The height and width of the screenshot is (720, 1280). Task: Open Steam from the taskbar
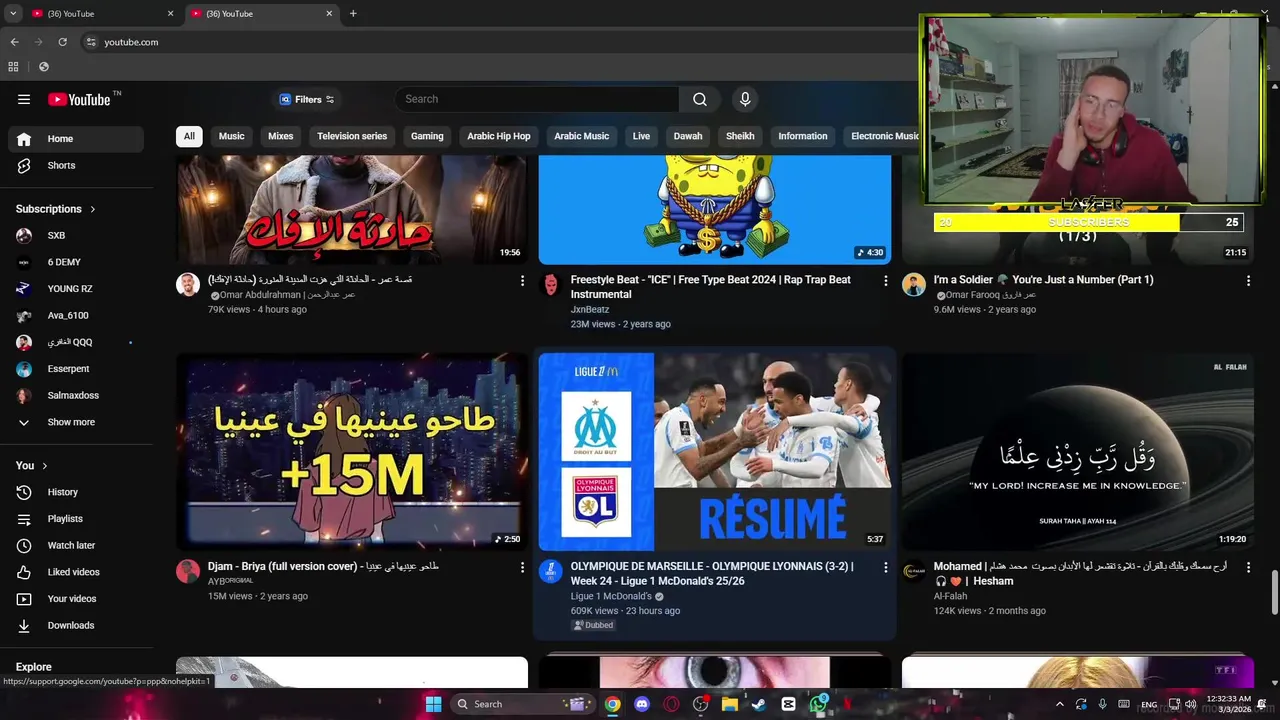(759, 704)
